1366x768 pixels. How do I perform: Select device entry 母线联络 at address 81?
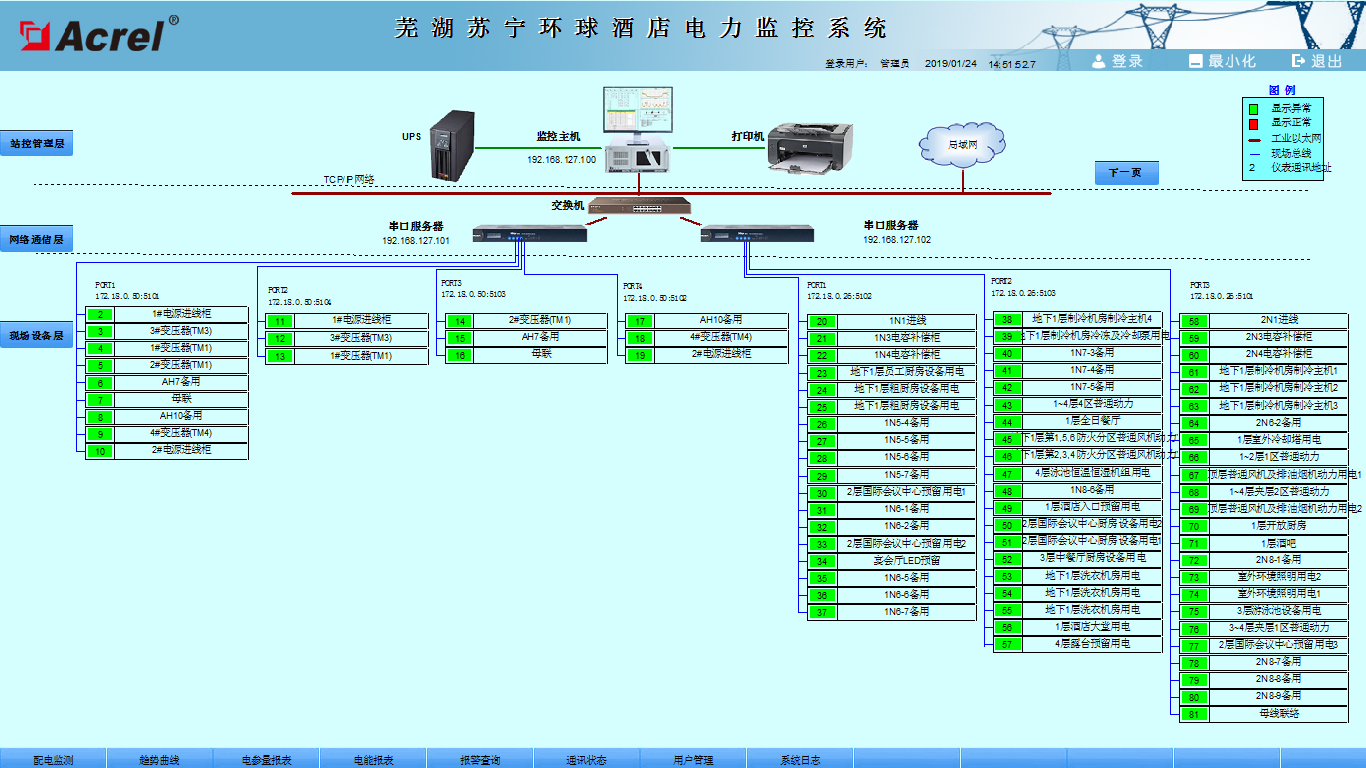pos(1279,714)
